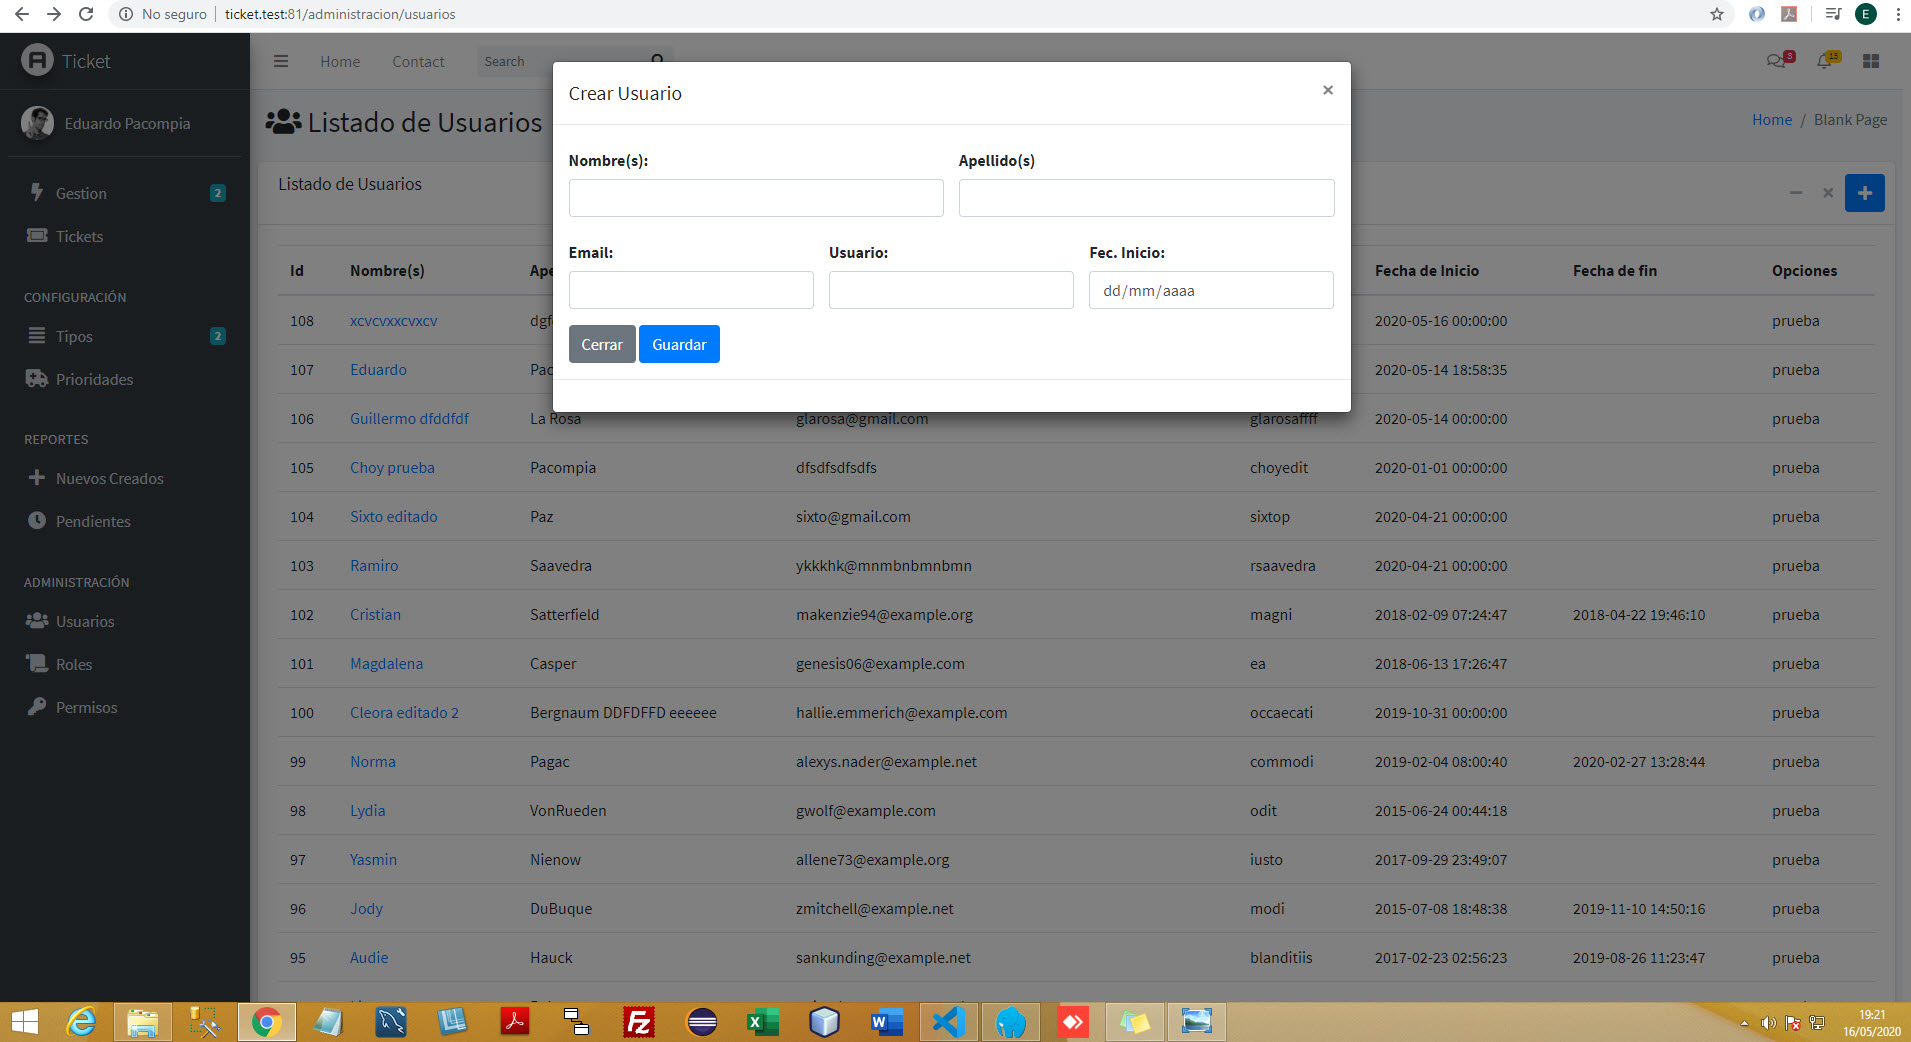Expand the Gestion sidebar menu

tap(124, 193)
